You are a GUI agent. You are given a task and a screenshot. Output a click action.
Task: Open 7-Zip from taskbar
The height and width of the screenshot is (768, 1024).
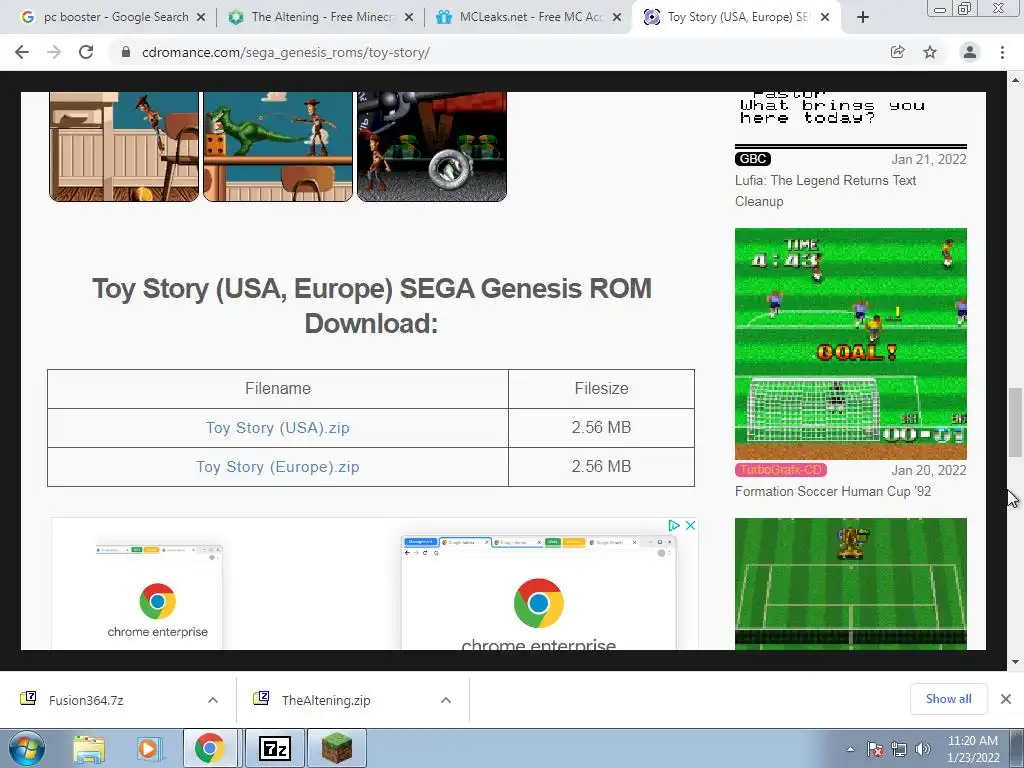pos(274,748)
